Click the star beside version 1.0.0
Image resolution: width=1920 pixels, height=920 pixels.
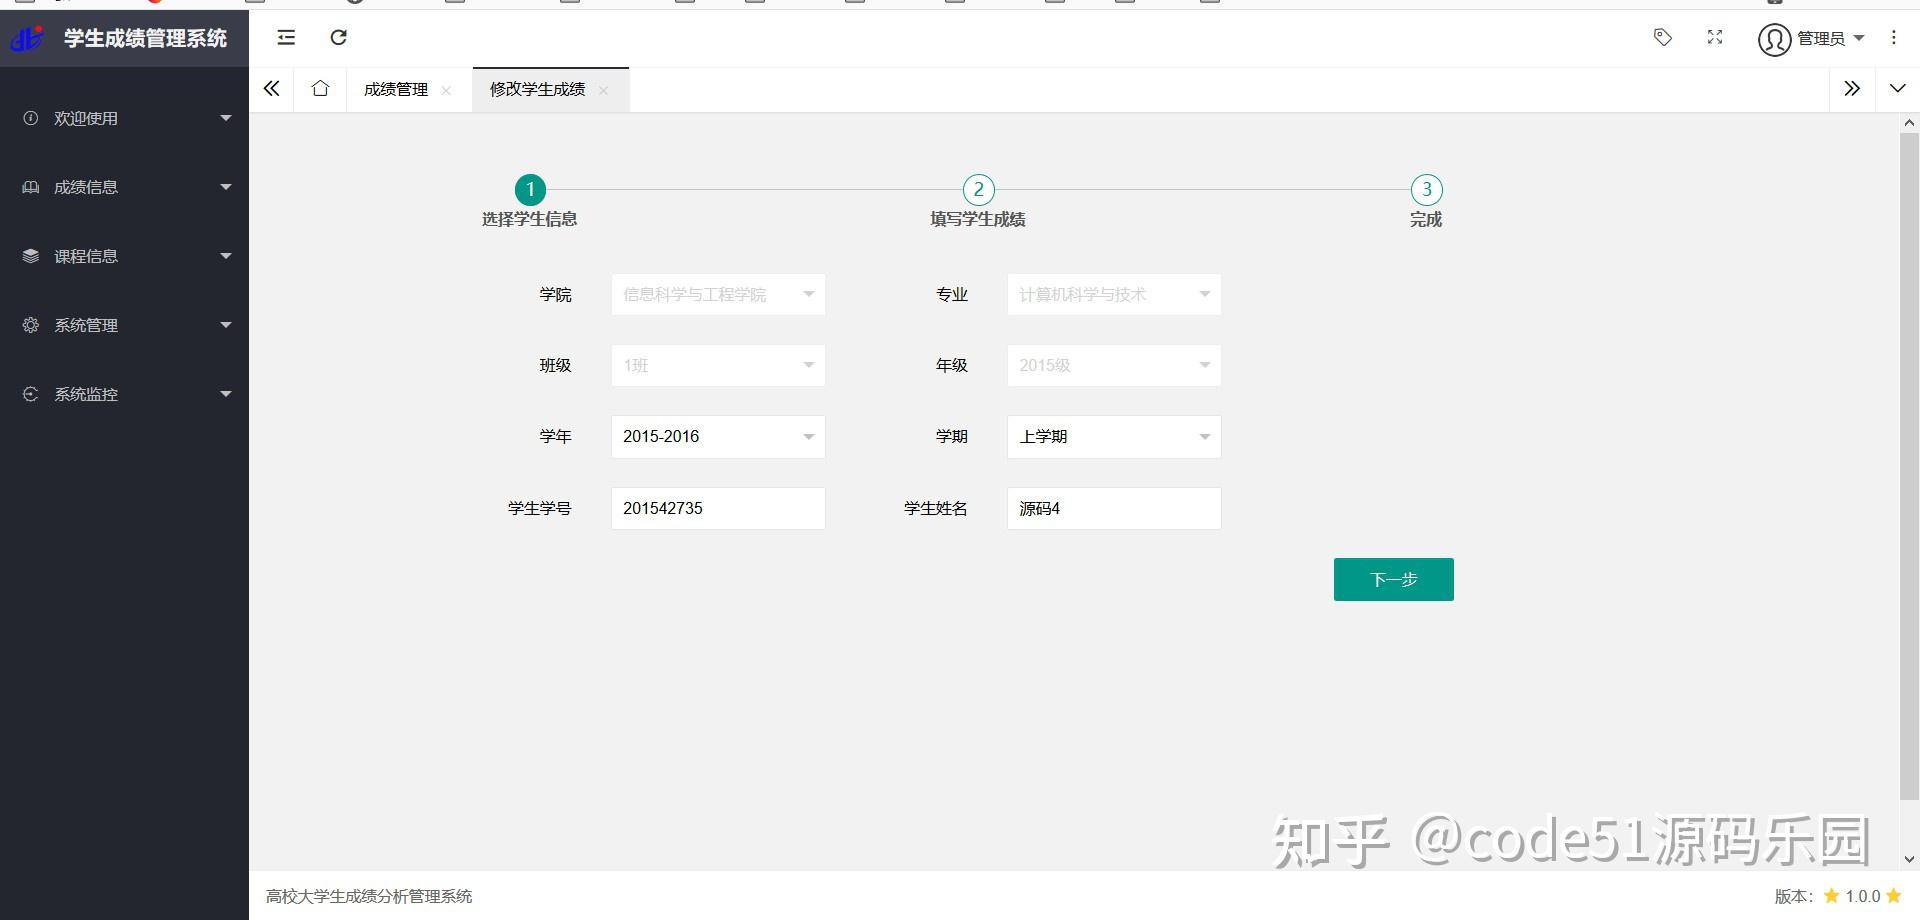click(x=1830, y=896)
